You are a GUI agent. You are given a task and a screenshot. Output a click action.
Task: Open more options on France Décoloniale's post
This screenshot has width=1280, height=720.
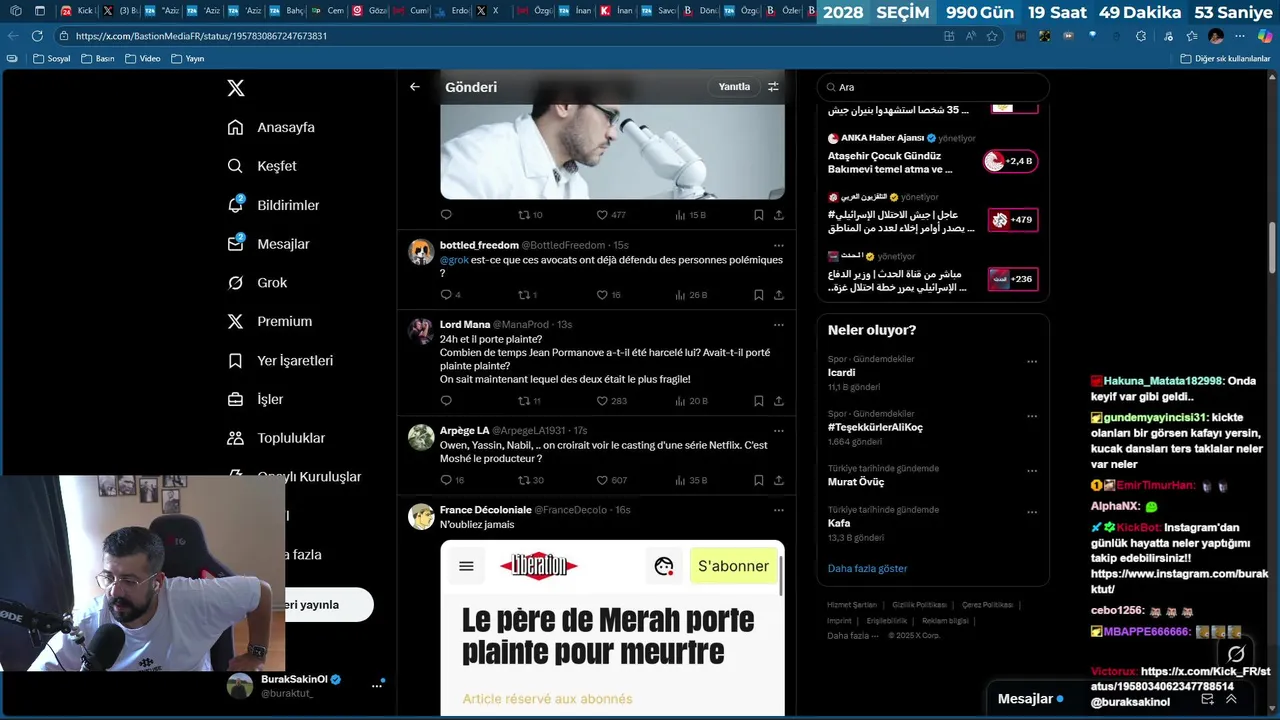(x=779, y=510)
